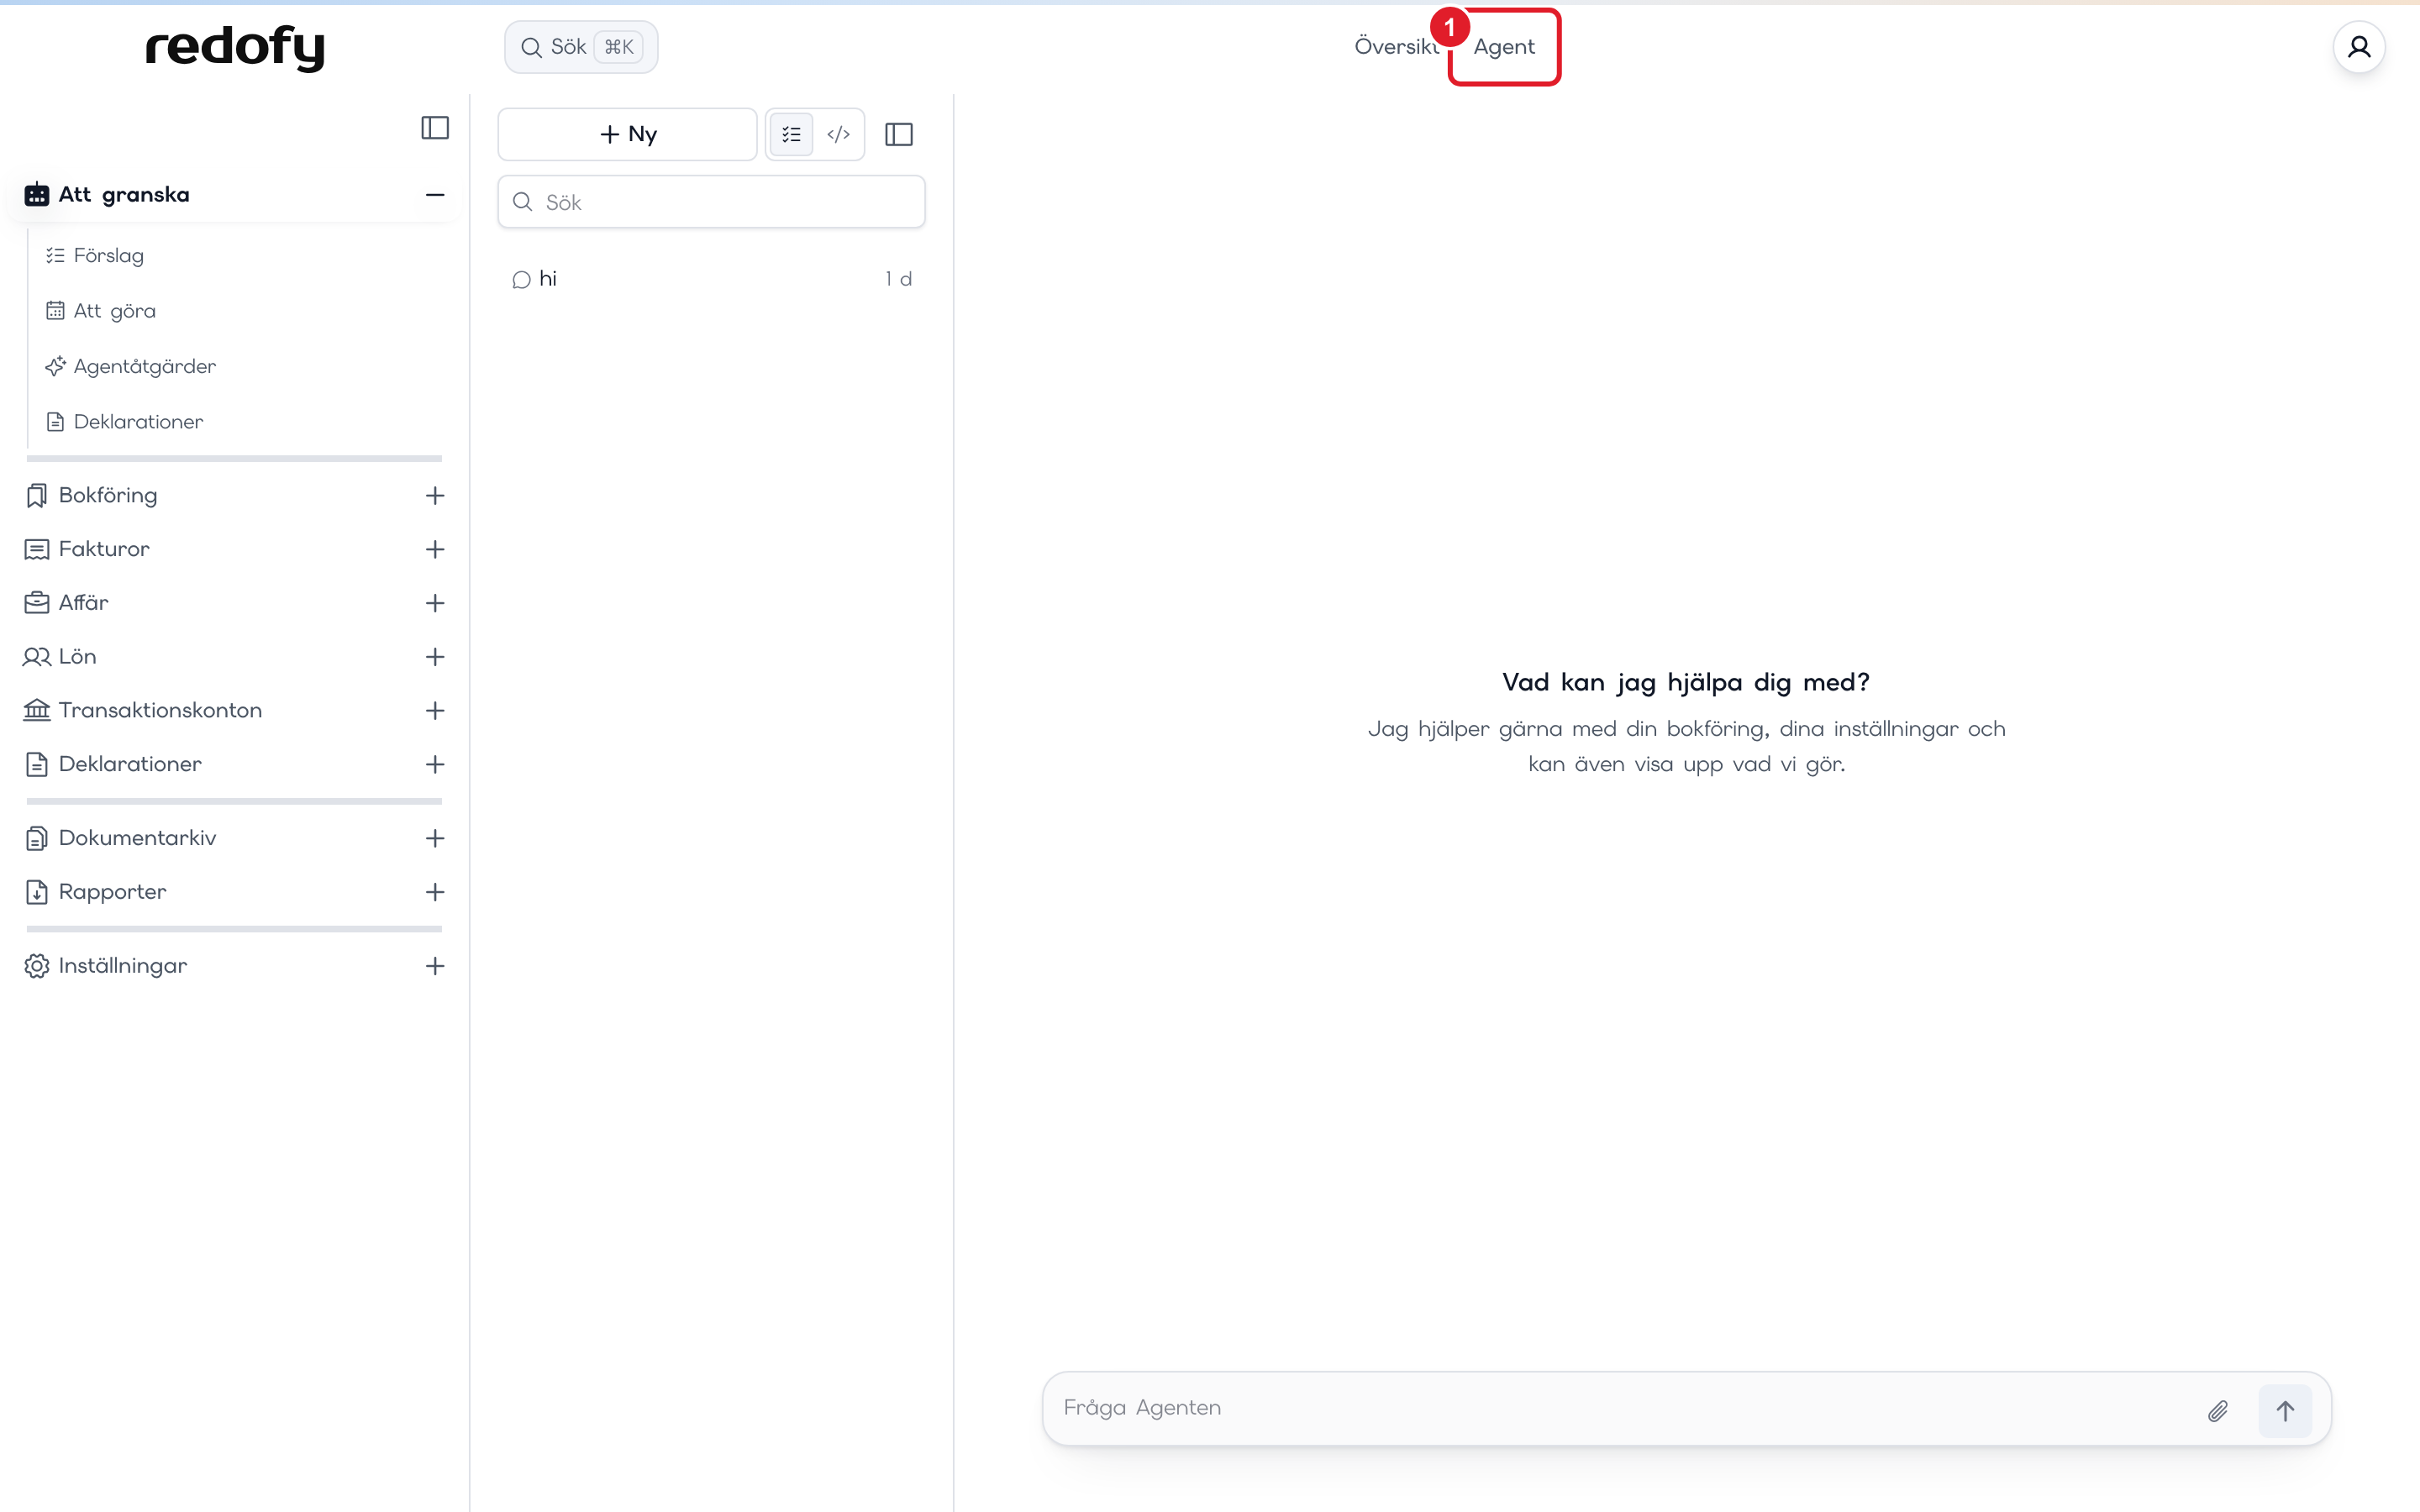Expand the Dokumentarkiv section
2420x1512 pixels.
[x=435, y=838]
